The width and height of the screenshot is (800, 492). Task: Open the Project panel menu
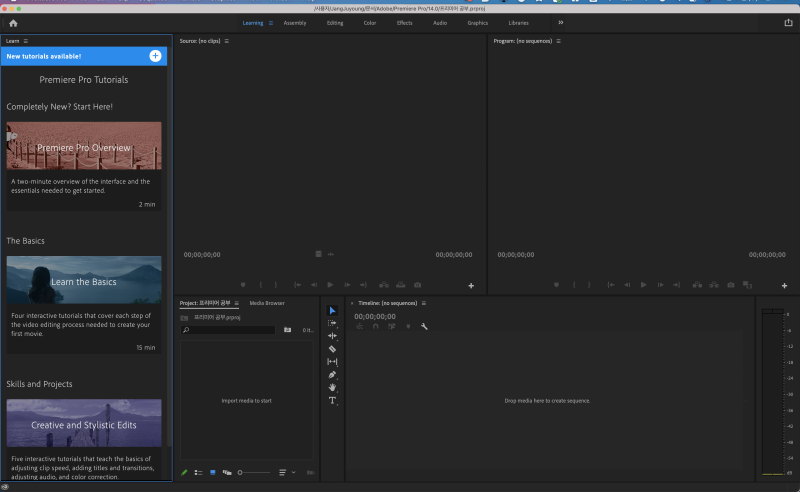pyautogui.click(x=237, y=303)
